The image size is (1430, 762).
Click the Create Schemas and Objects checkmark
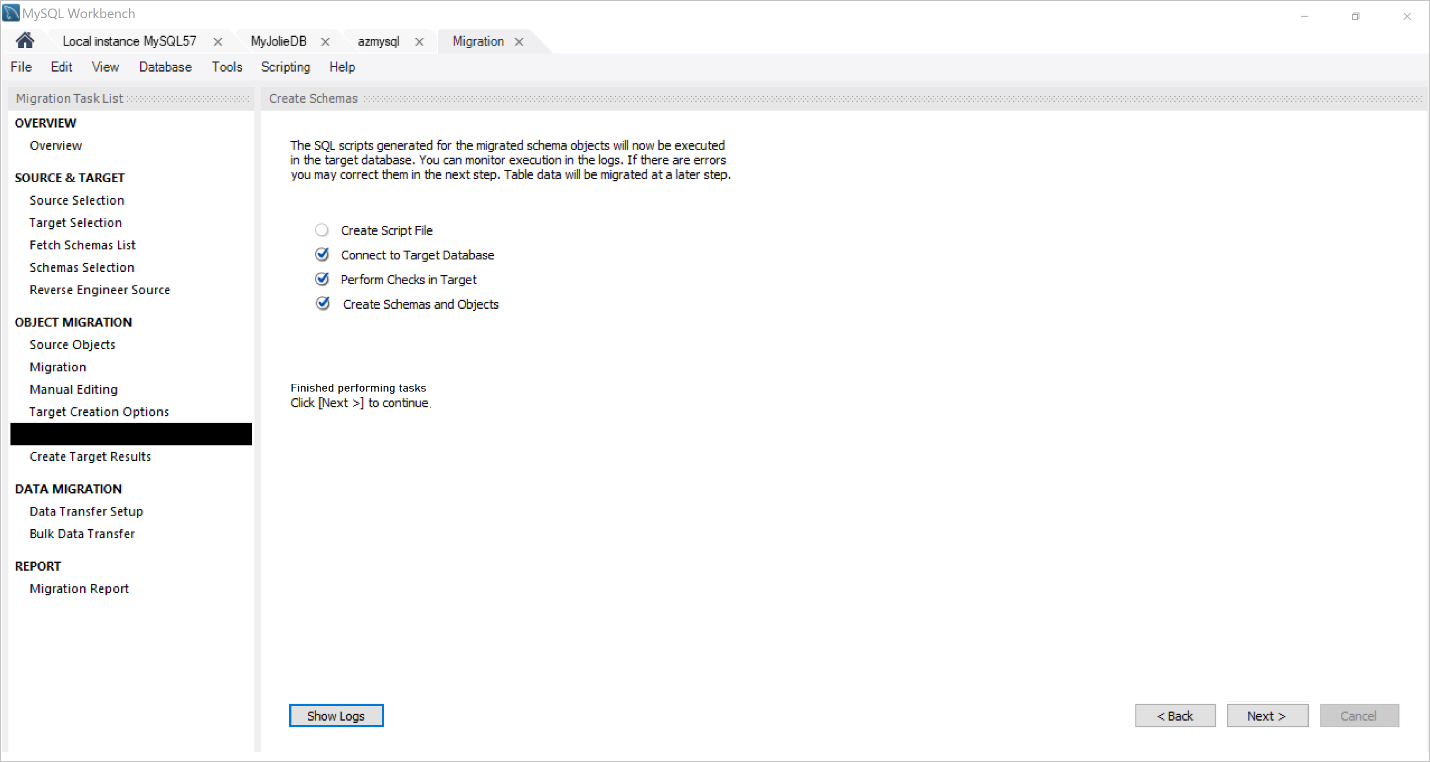pyautogui.click(x=322, y=304)
